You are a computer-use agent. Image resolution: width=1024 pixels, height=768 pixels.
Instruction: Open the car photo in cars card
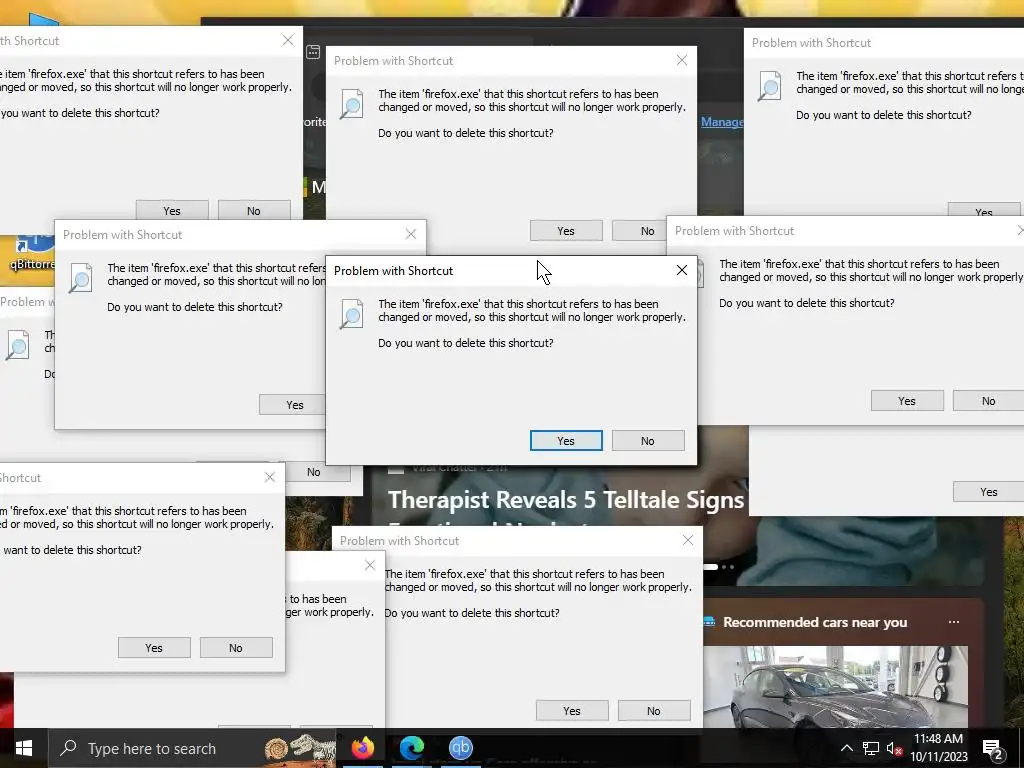click(x=835, y=687)
